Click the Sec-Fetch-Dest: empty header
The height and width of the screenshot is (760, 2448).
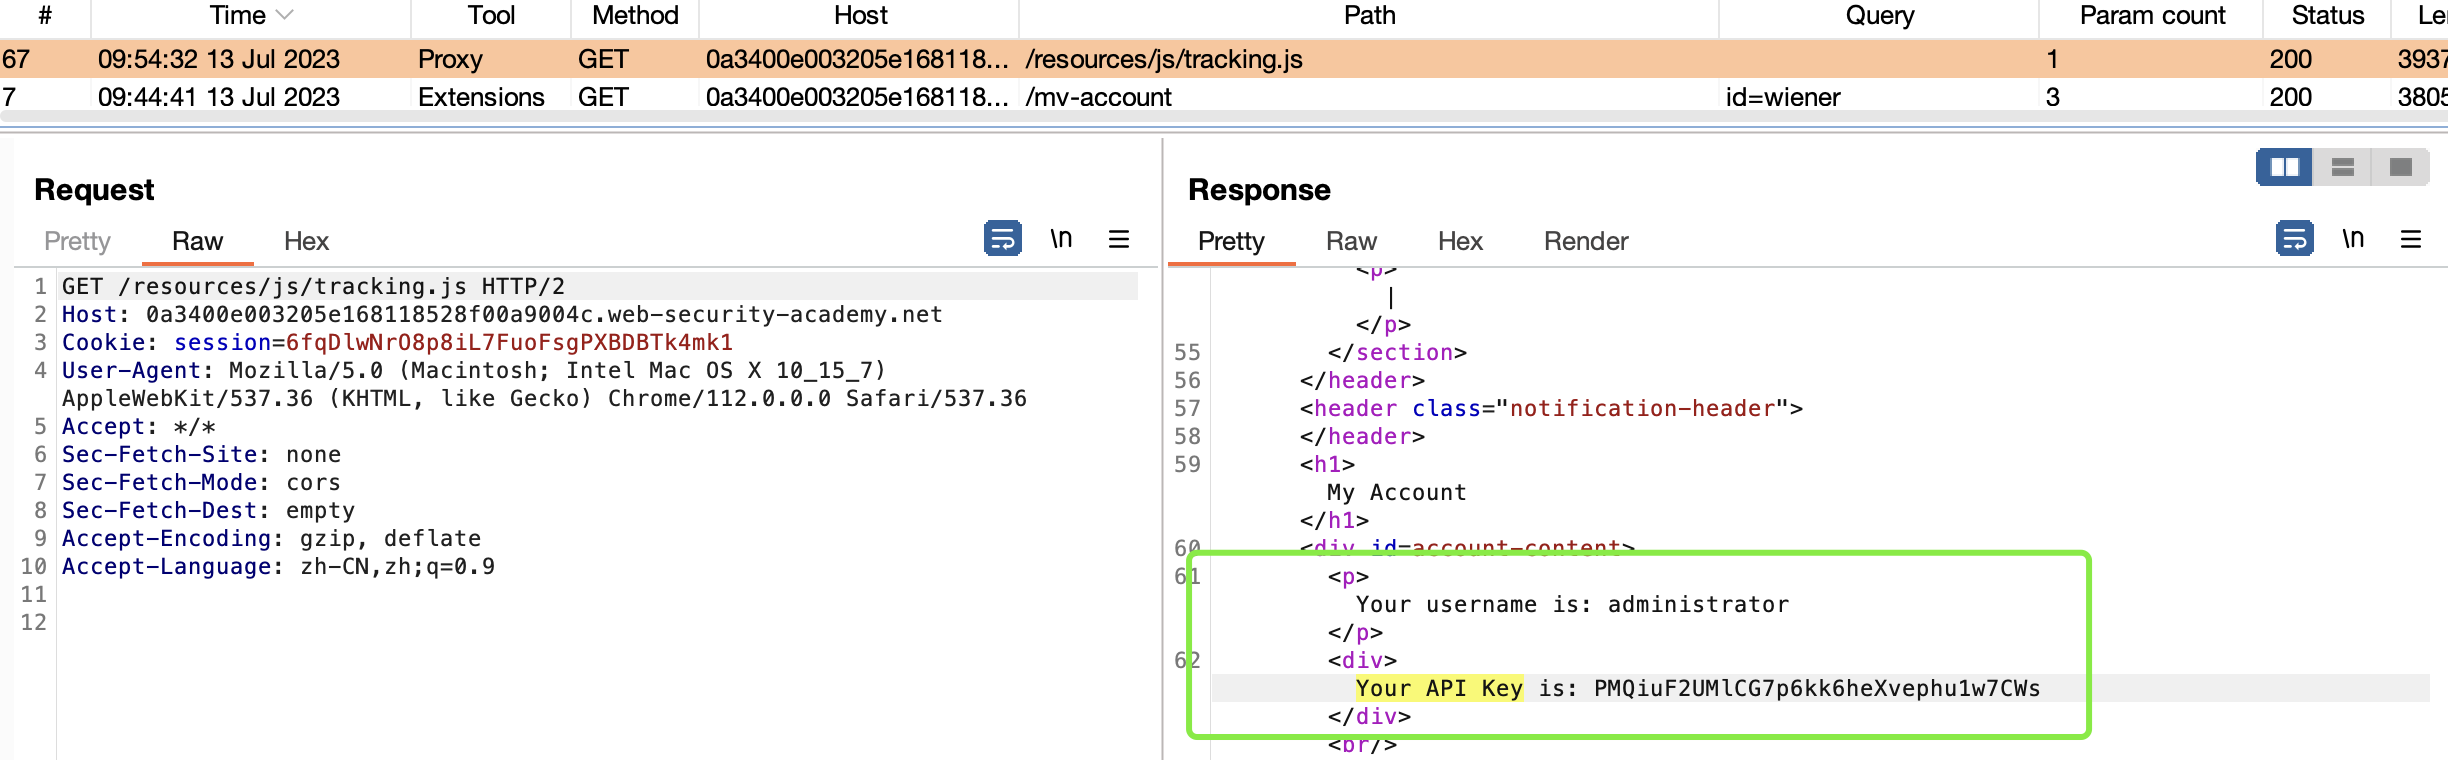[x=208, y=510]
